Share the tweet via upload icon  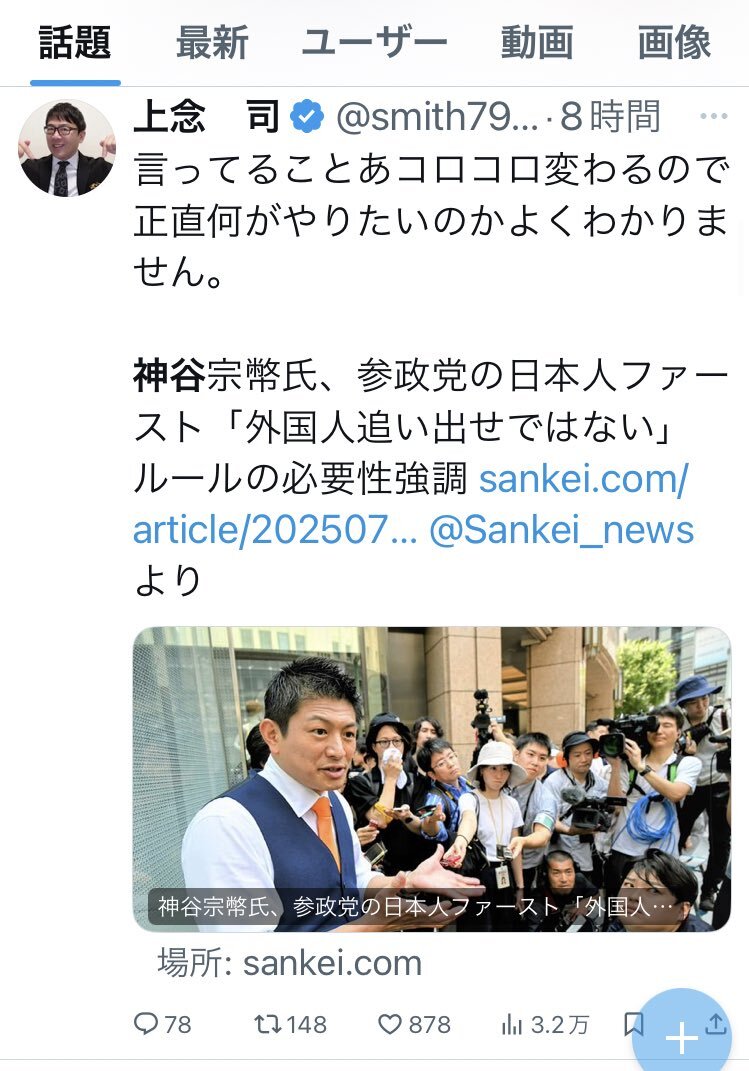click(716, 1023)
